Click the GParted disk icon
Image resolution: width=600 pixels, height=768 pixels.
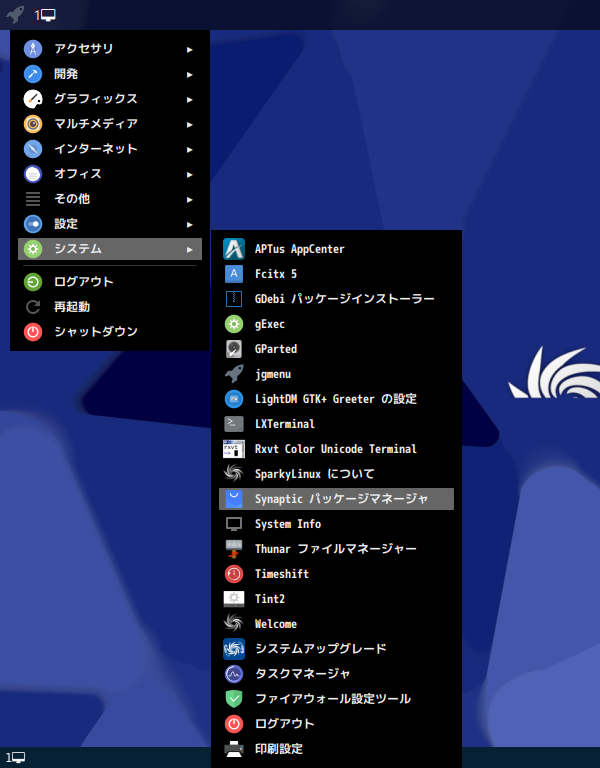coord(234,349)
